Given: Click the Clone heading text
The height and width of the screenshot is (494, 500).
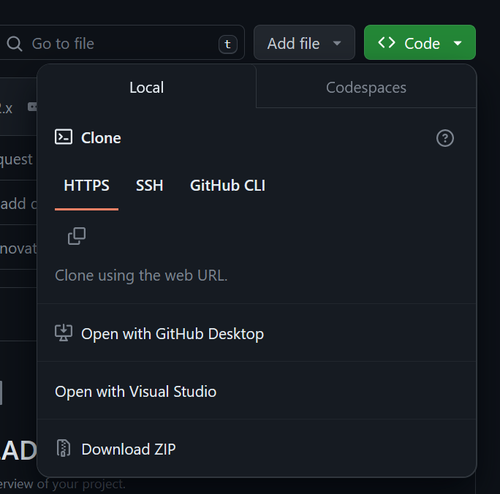Looking at the screenshot, I should pos(101,138).
